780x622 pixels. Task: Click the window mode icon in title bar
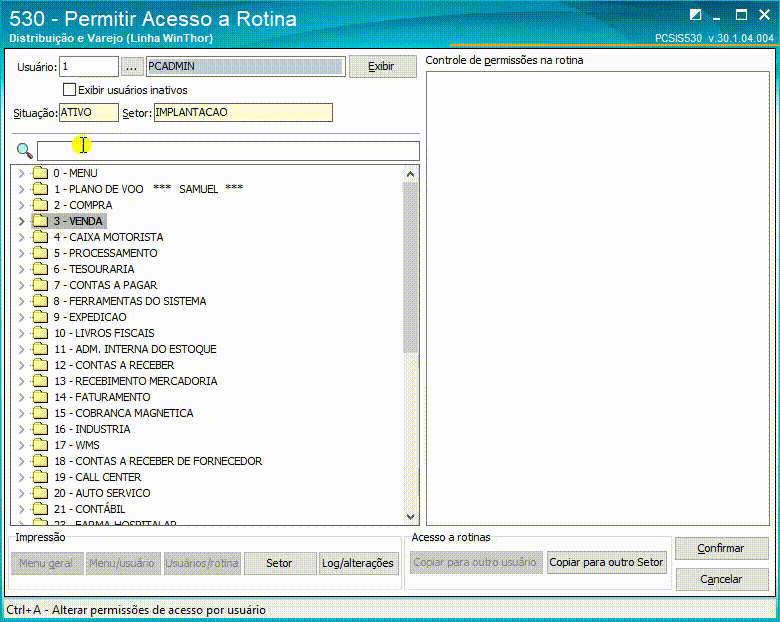[695, 15]
